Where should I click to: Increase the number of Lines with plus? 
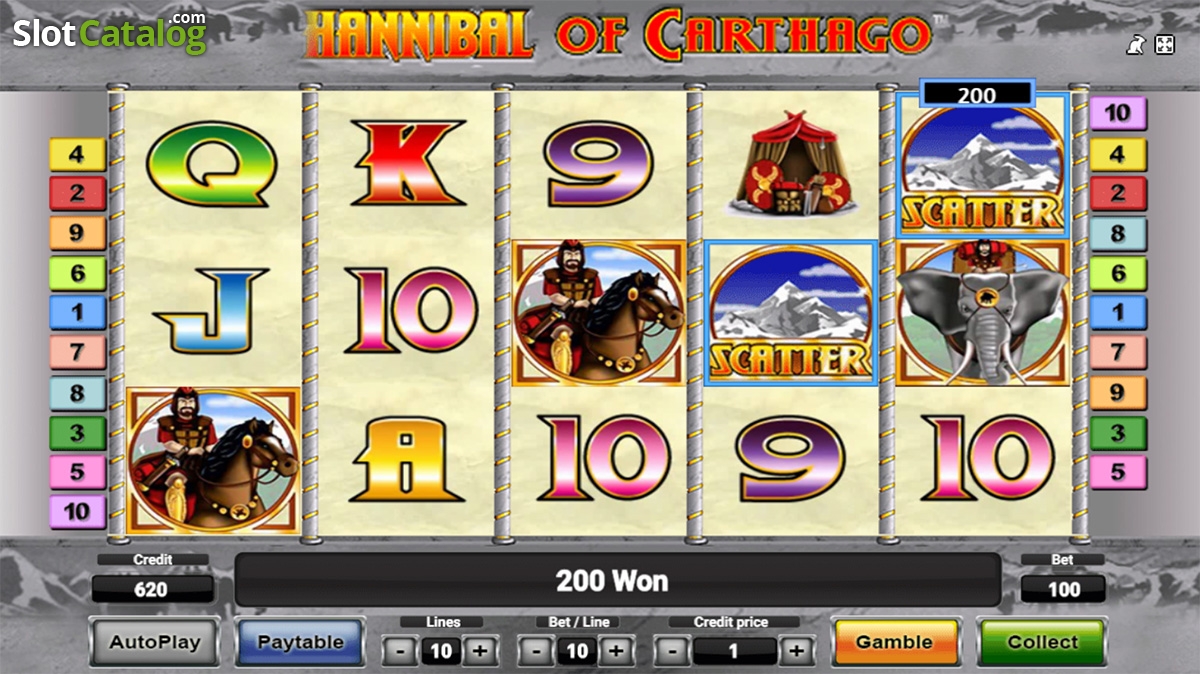tap(480, 652)
